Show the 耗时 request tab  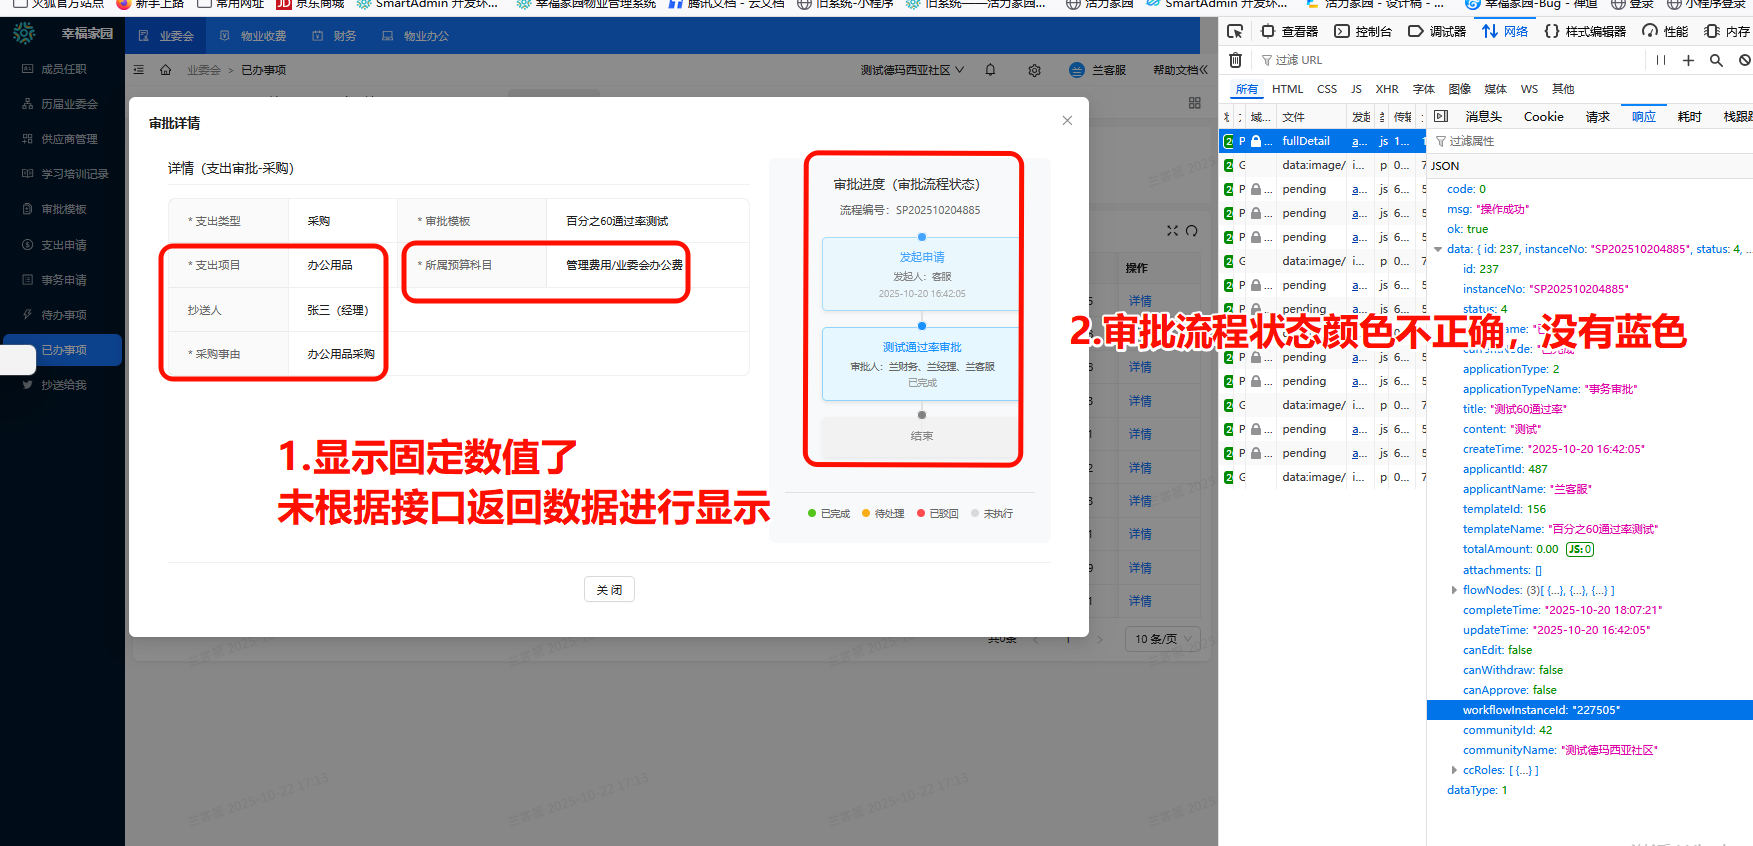[1690, 117]
